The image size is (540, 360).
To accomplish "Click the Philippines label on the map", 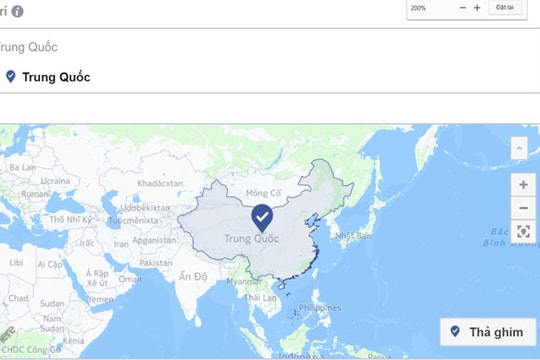I will point(320,307).
